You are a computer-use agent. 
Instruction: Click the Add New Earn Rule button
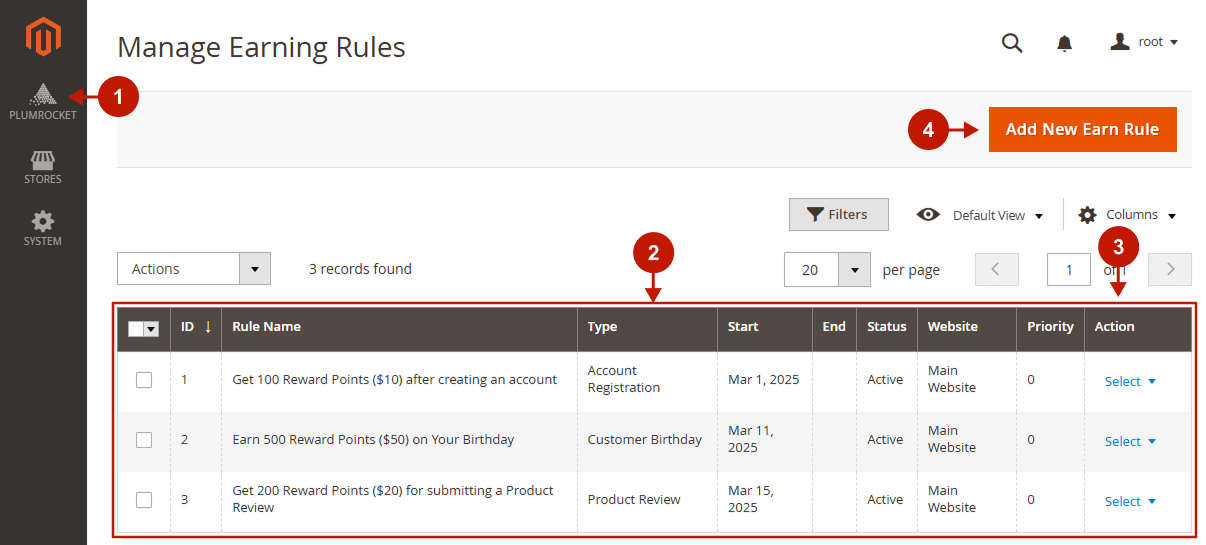click(x=1082, y=130)
